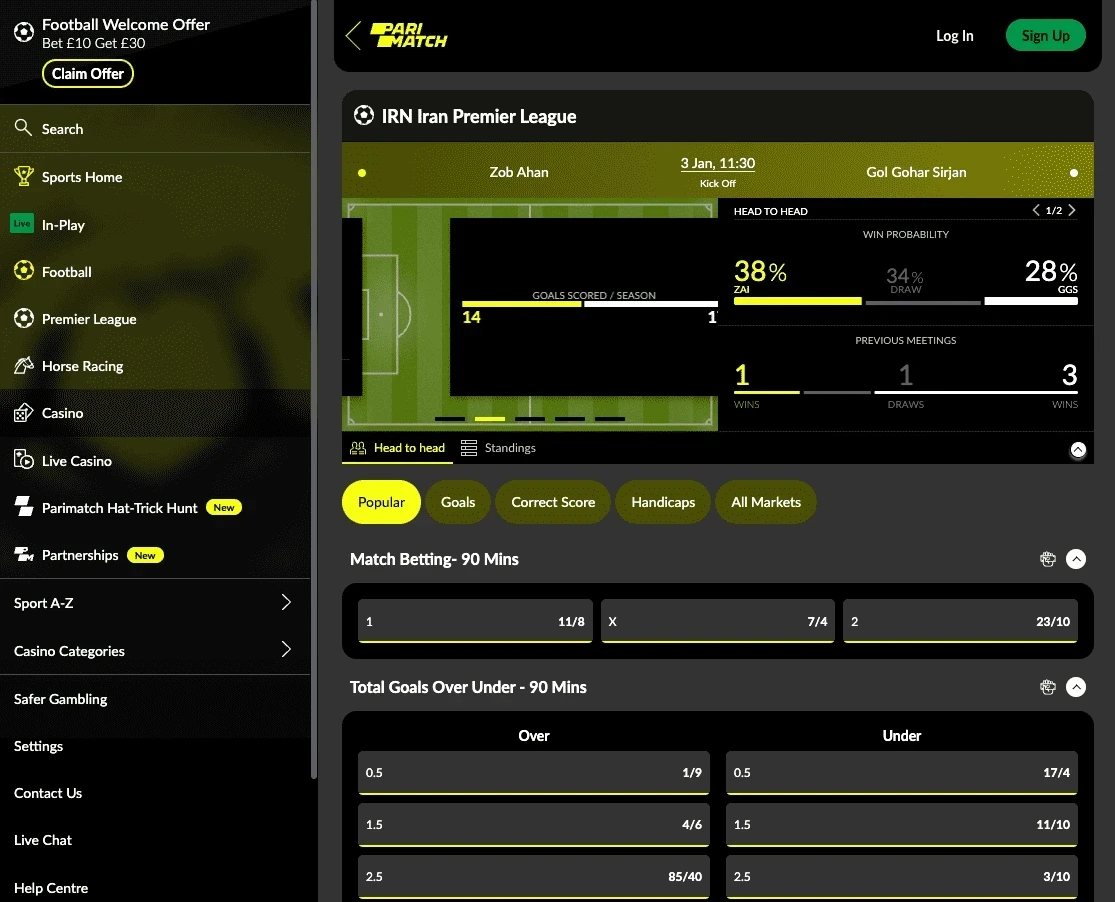Open Live Chat

43,840
